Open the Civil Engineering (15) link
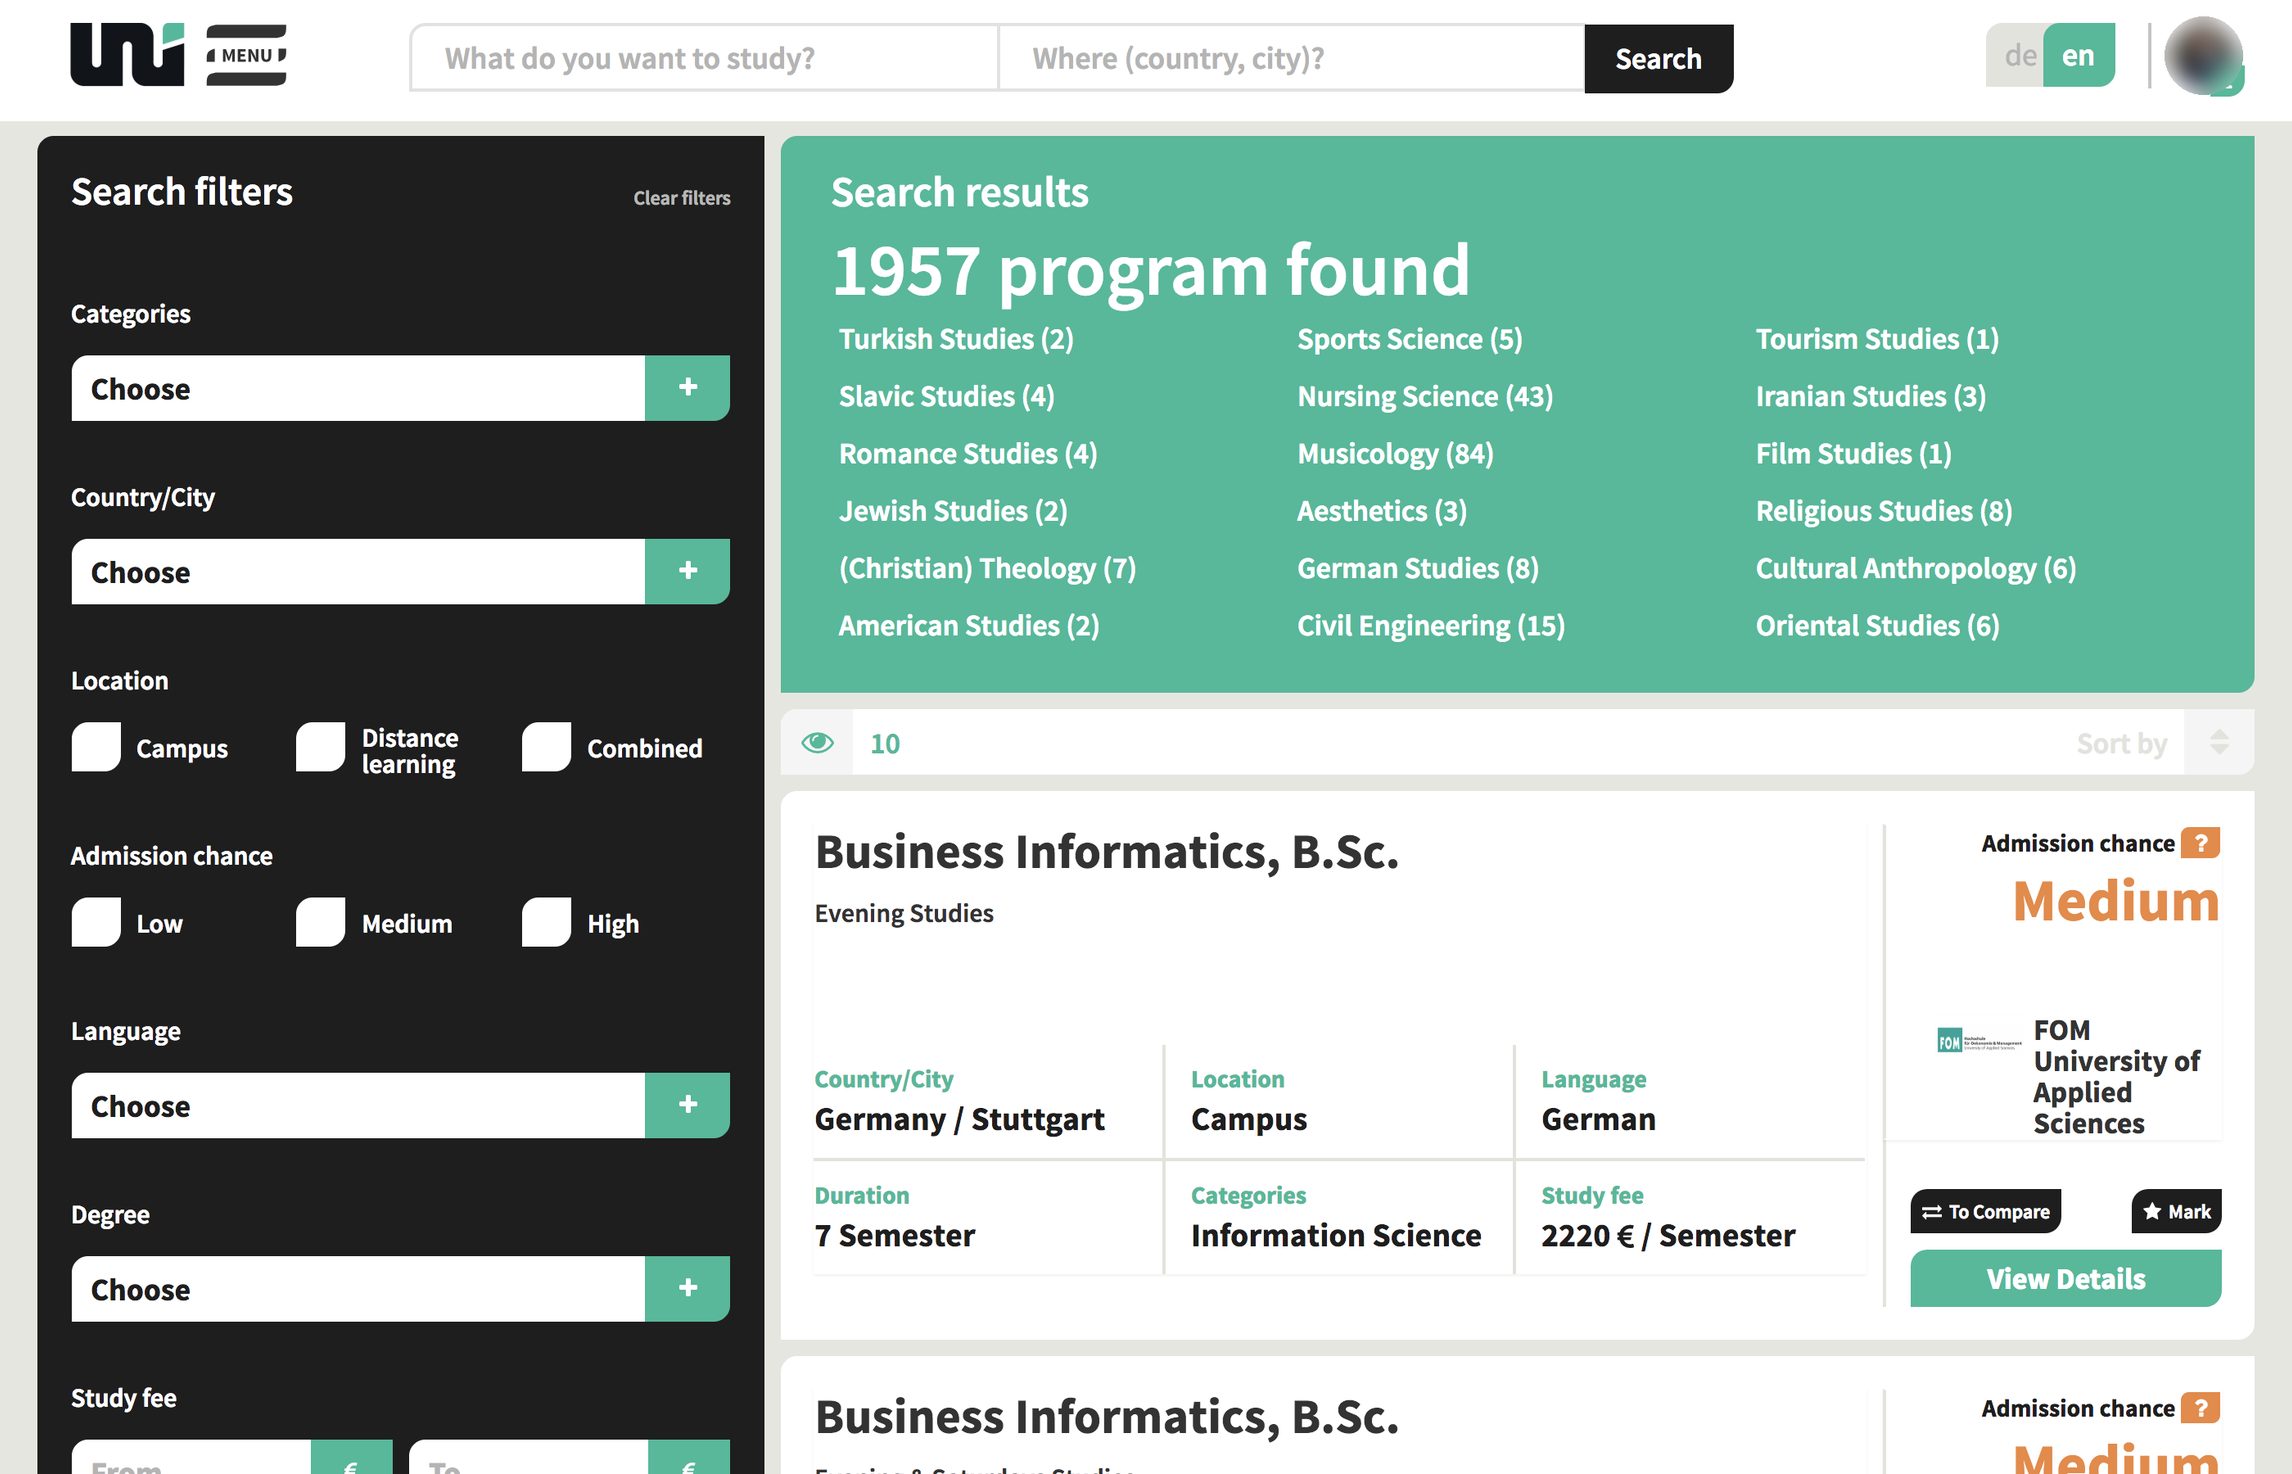 1430,625
